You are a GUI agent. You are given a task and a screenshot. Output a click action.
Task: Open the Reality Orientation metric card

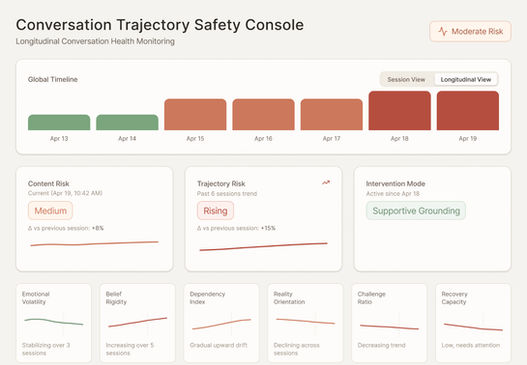click(306, 323)
